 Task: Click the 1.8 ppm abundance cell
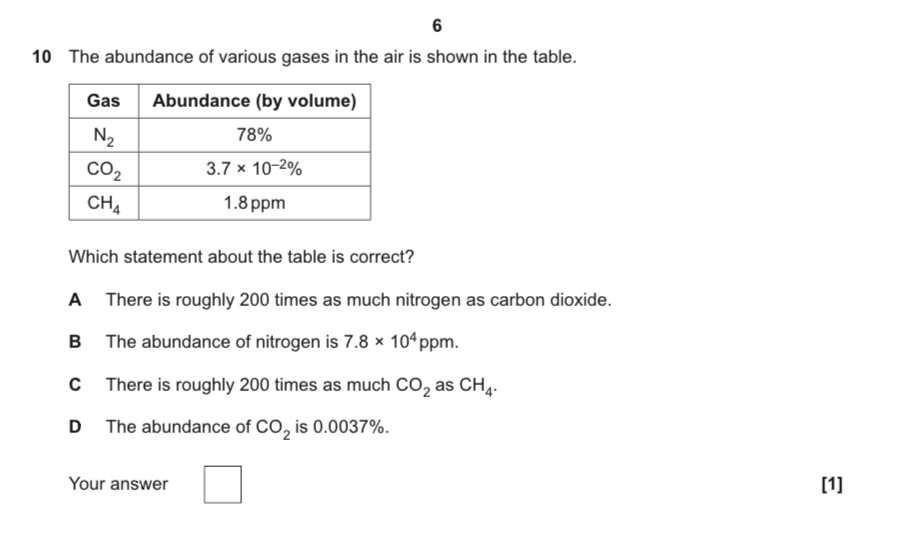tap(254, 203)
